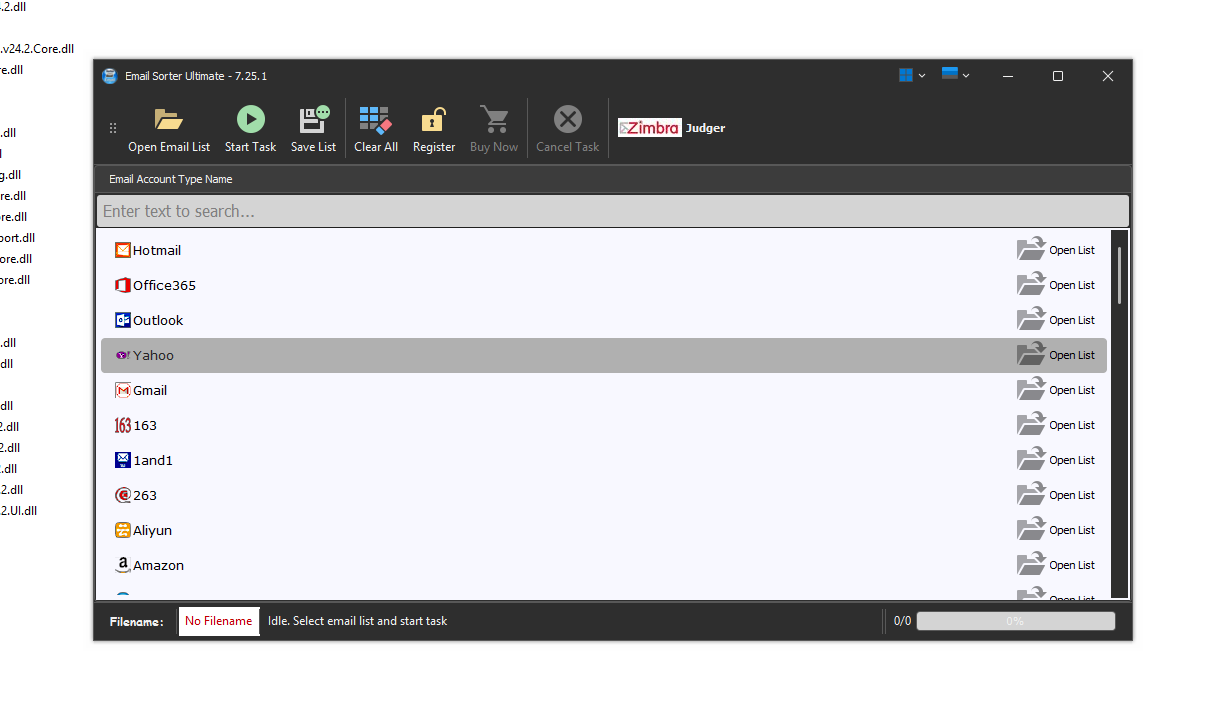The image size is (1208, 706).
Task: Click the search text input field
Action: pos(611,211)
